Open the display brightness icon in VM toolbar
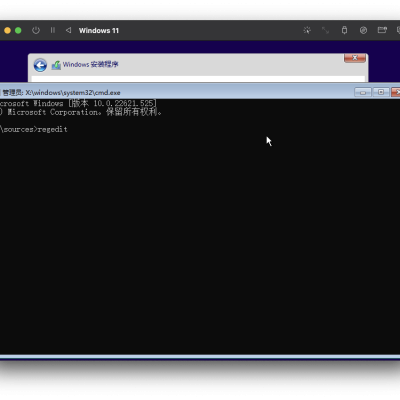Viewport: 400px width, 400px height. click(x=307, y=30)
